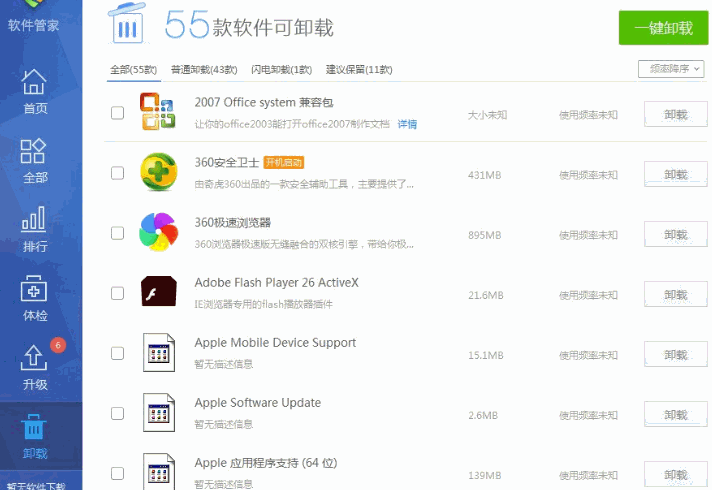
Task: Click 卸载 for 2007 Office system
Action: [676, 114]
